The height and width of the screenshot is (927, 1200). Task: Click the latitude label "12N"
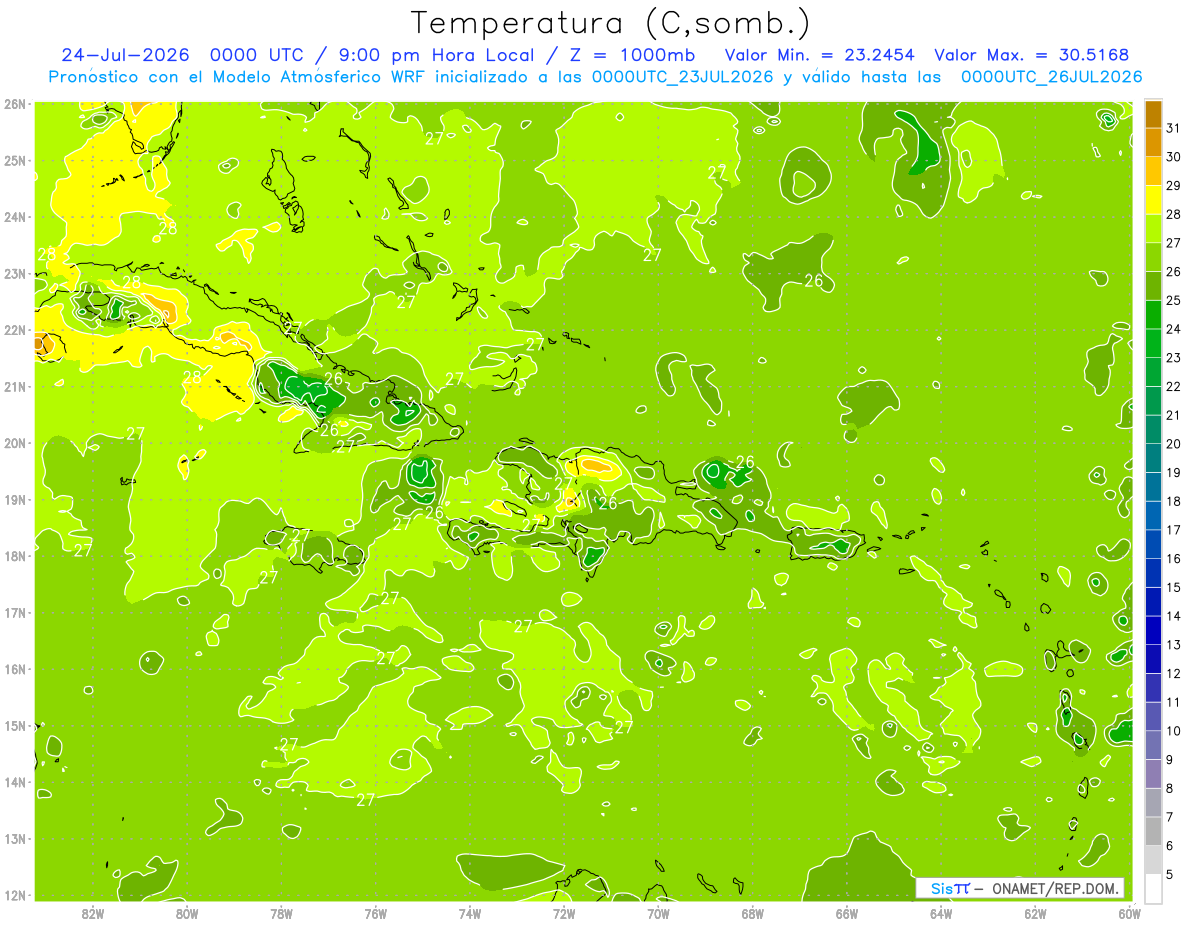pos(15,895)
